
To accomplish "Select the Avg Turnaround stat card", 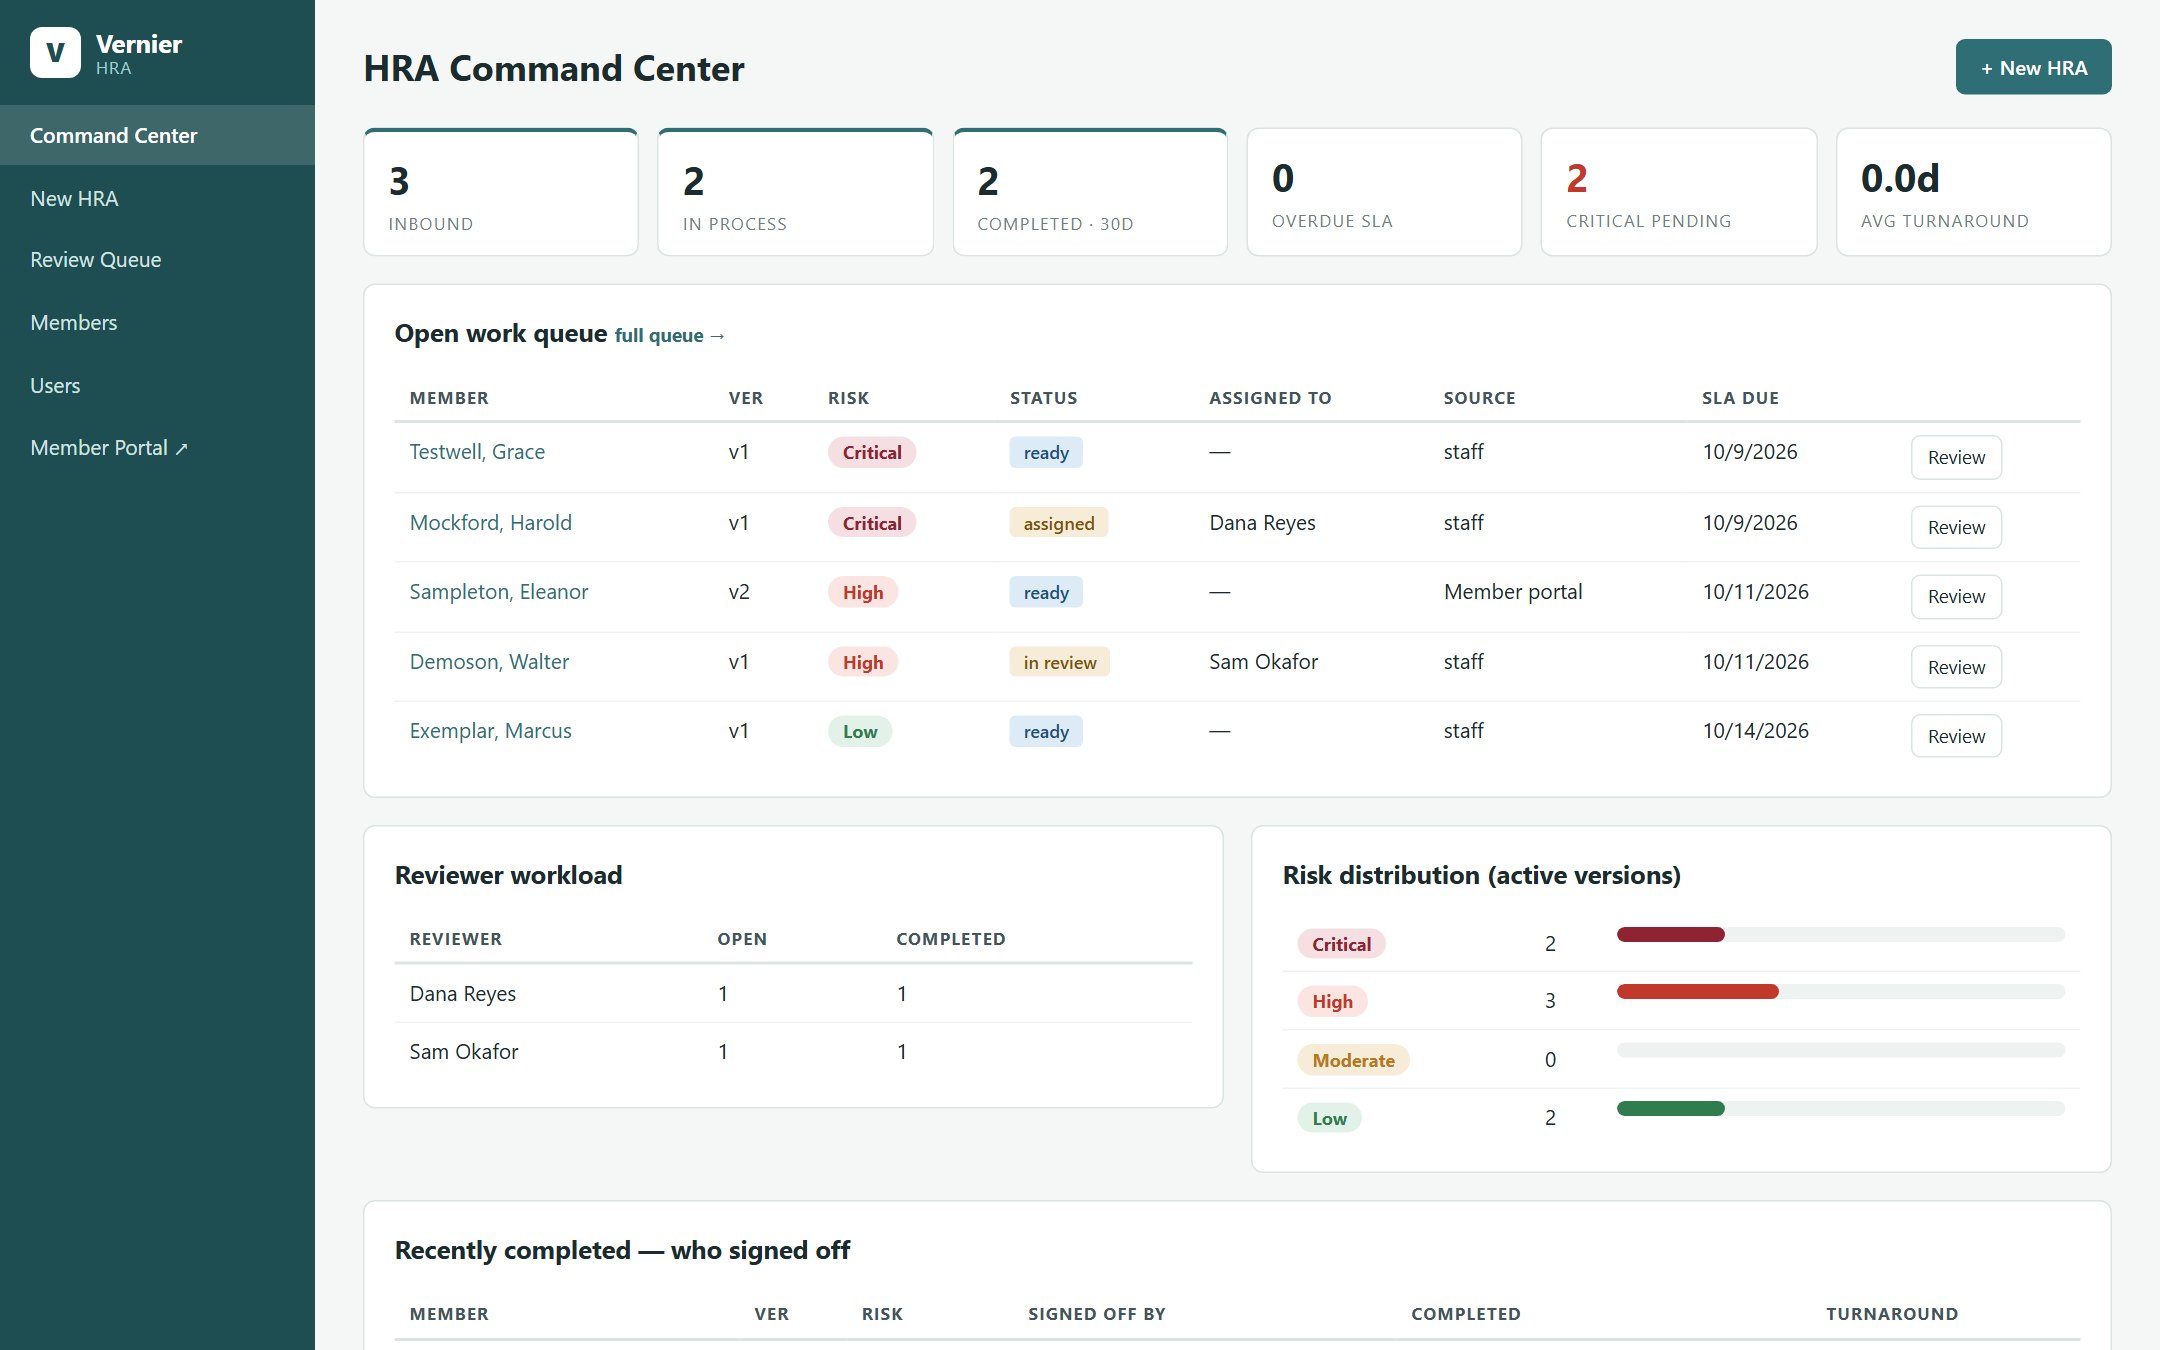I will click(x=1973, y=192).
